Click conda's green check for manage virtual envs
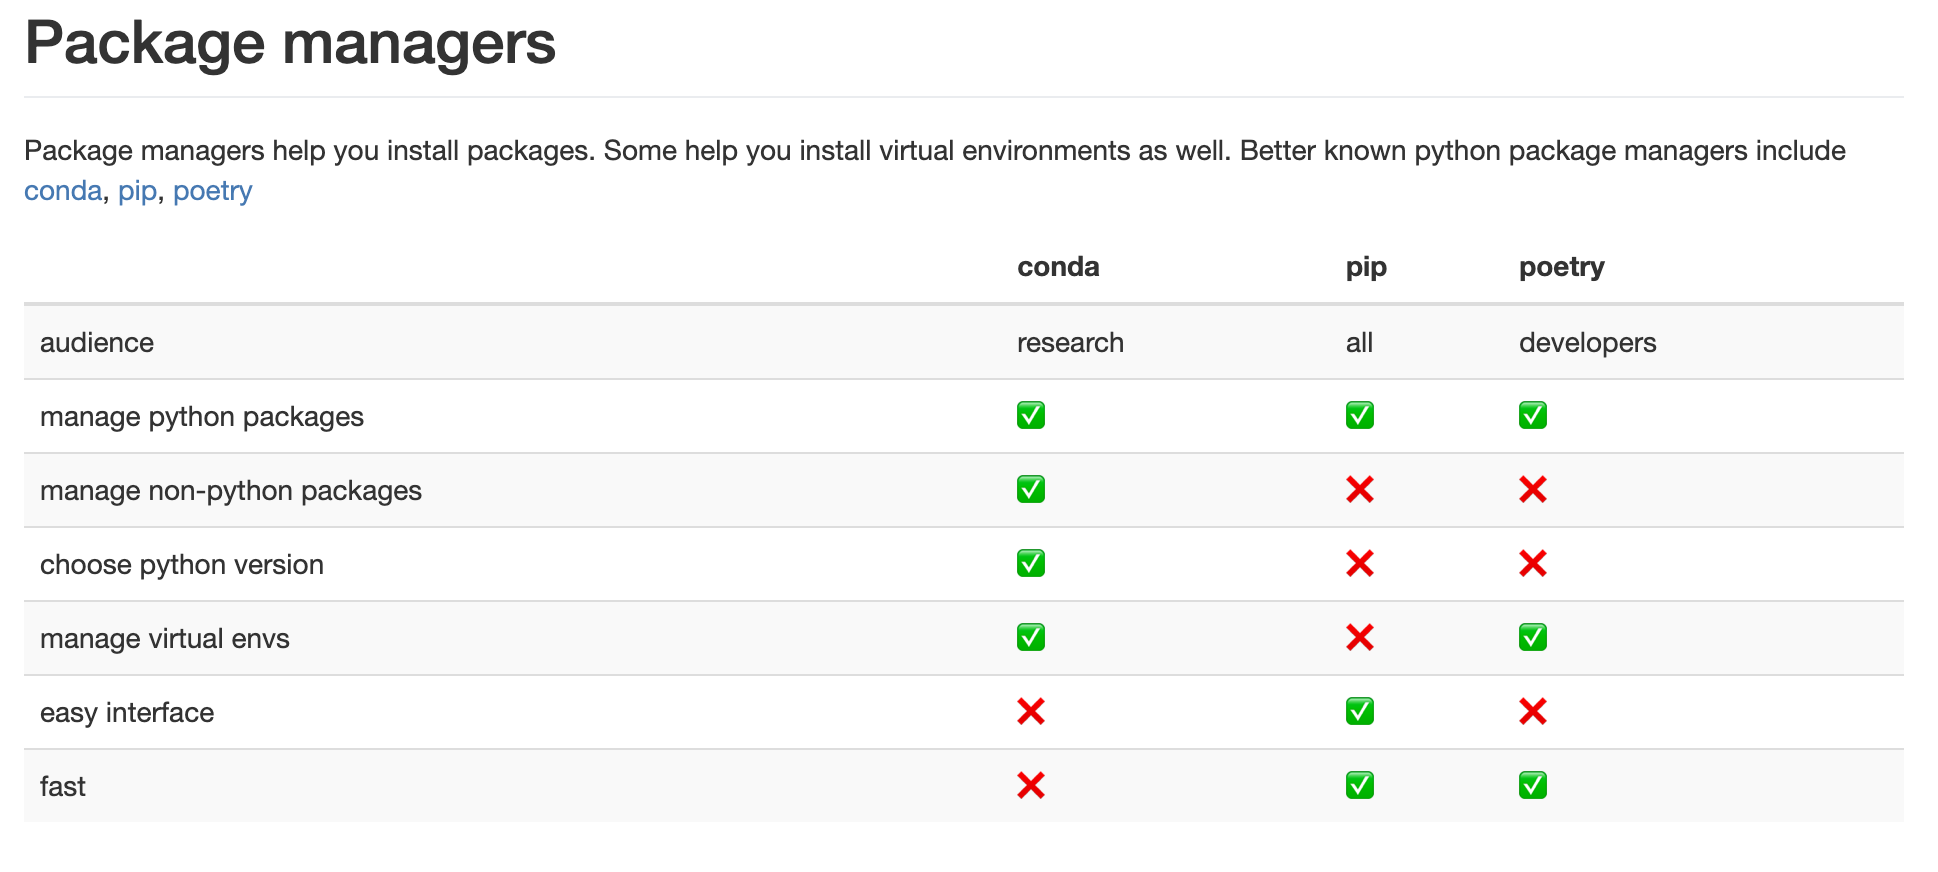The width and height of the screenshot is (1938, 872). [x=1031, y=637]
